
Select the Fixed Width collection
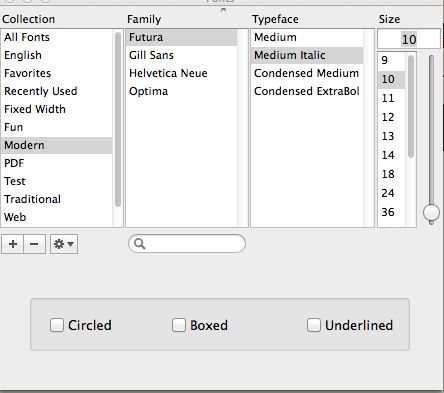click(x=57, y=109)
